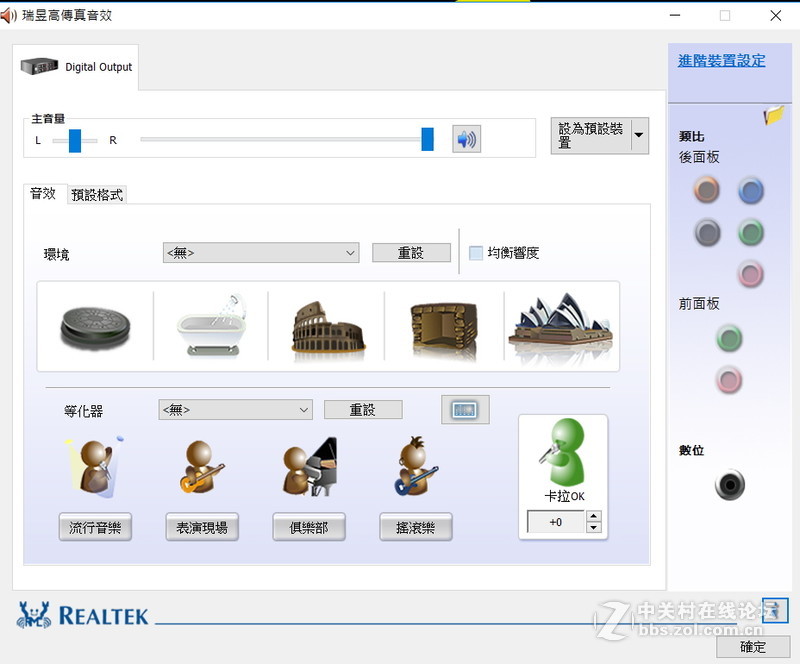Select the bathroom environment icon
Screen dimensions: 800x664
[x=211, y=325]
